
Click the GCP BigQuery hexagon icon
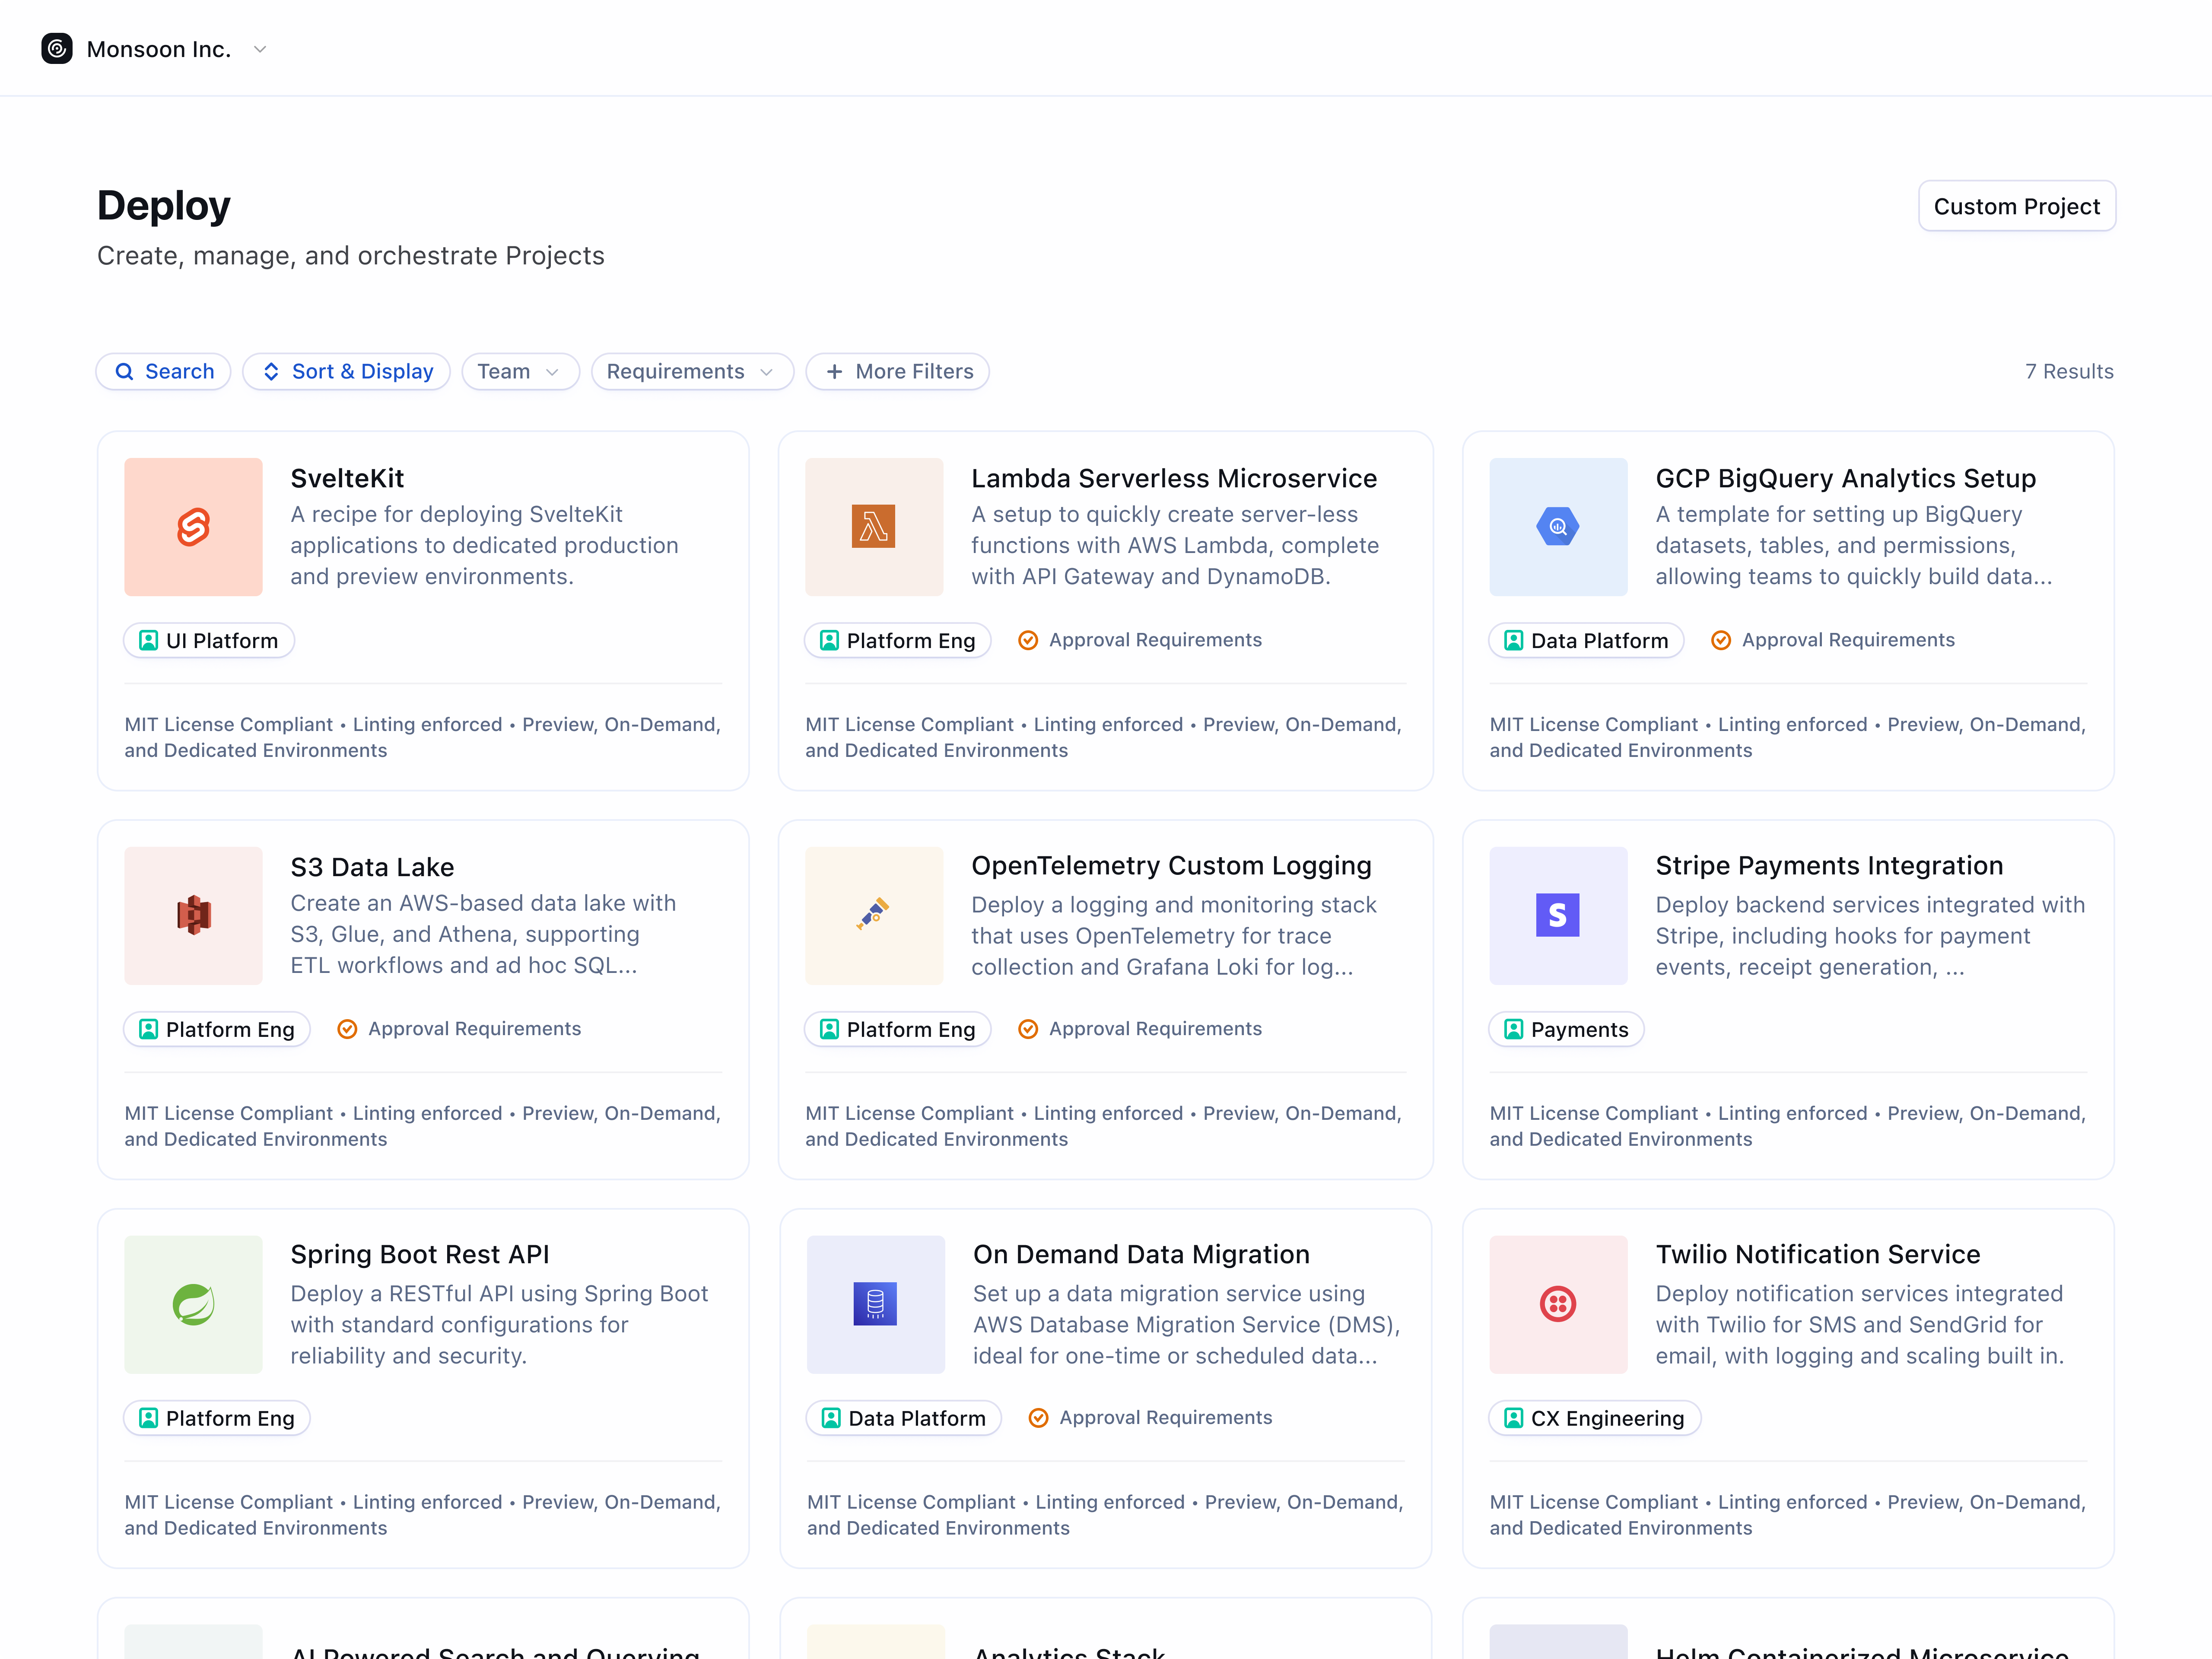coord(1557,527)
